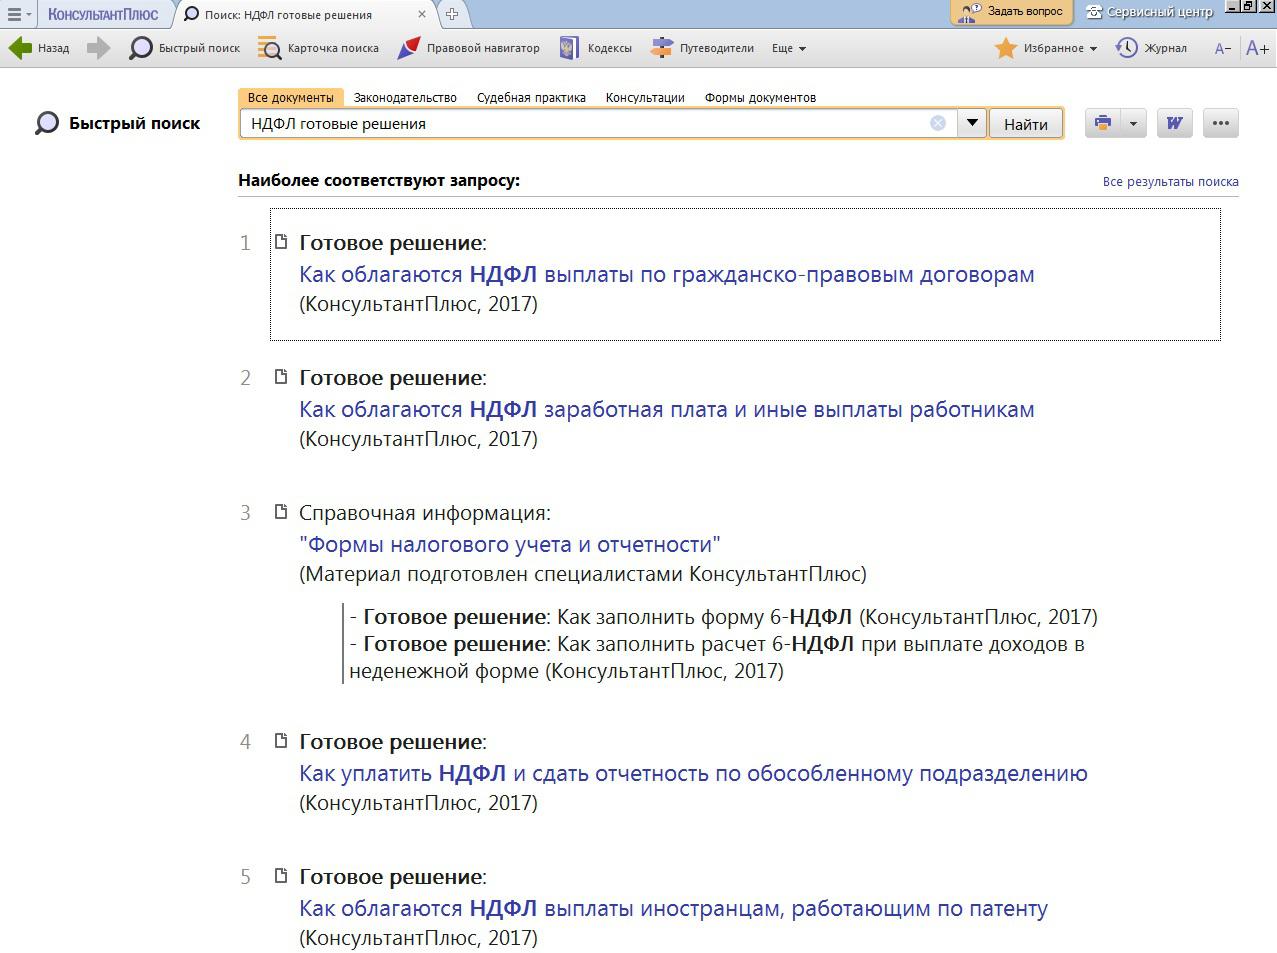Viewport: 1277px width, 953px height.
Task: Expand the search history dropdown arrow
Action: (971, 123)
